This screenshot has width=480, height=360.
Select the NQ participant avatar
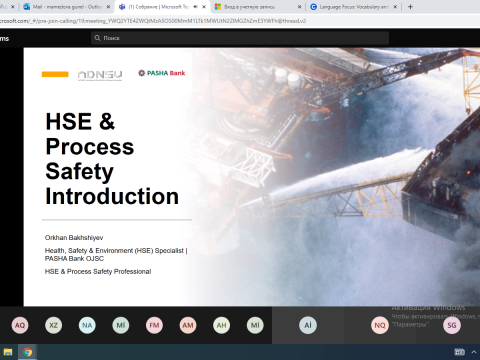click(x=380, y=325)
